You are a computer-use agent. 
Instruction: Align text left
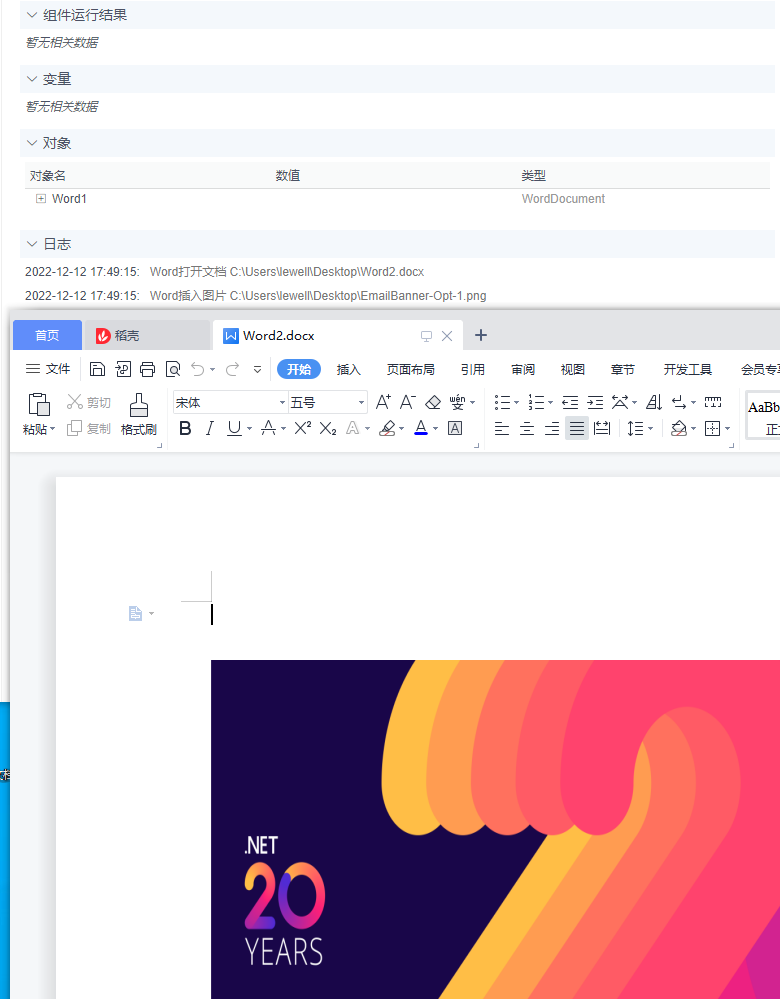tap(502, 429)
